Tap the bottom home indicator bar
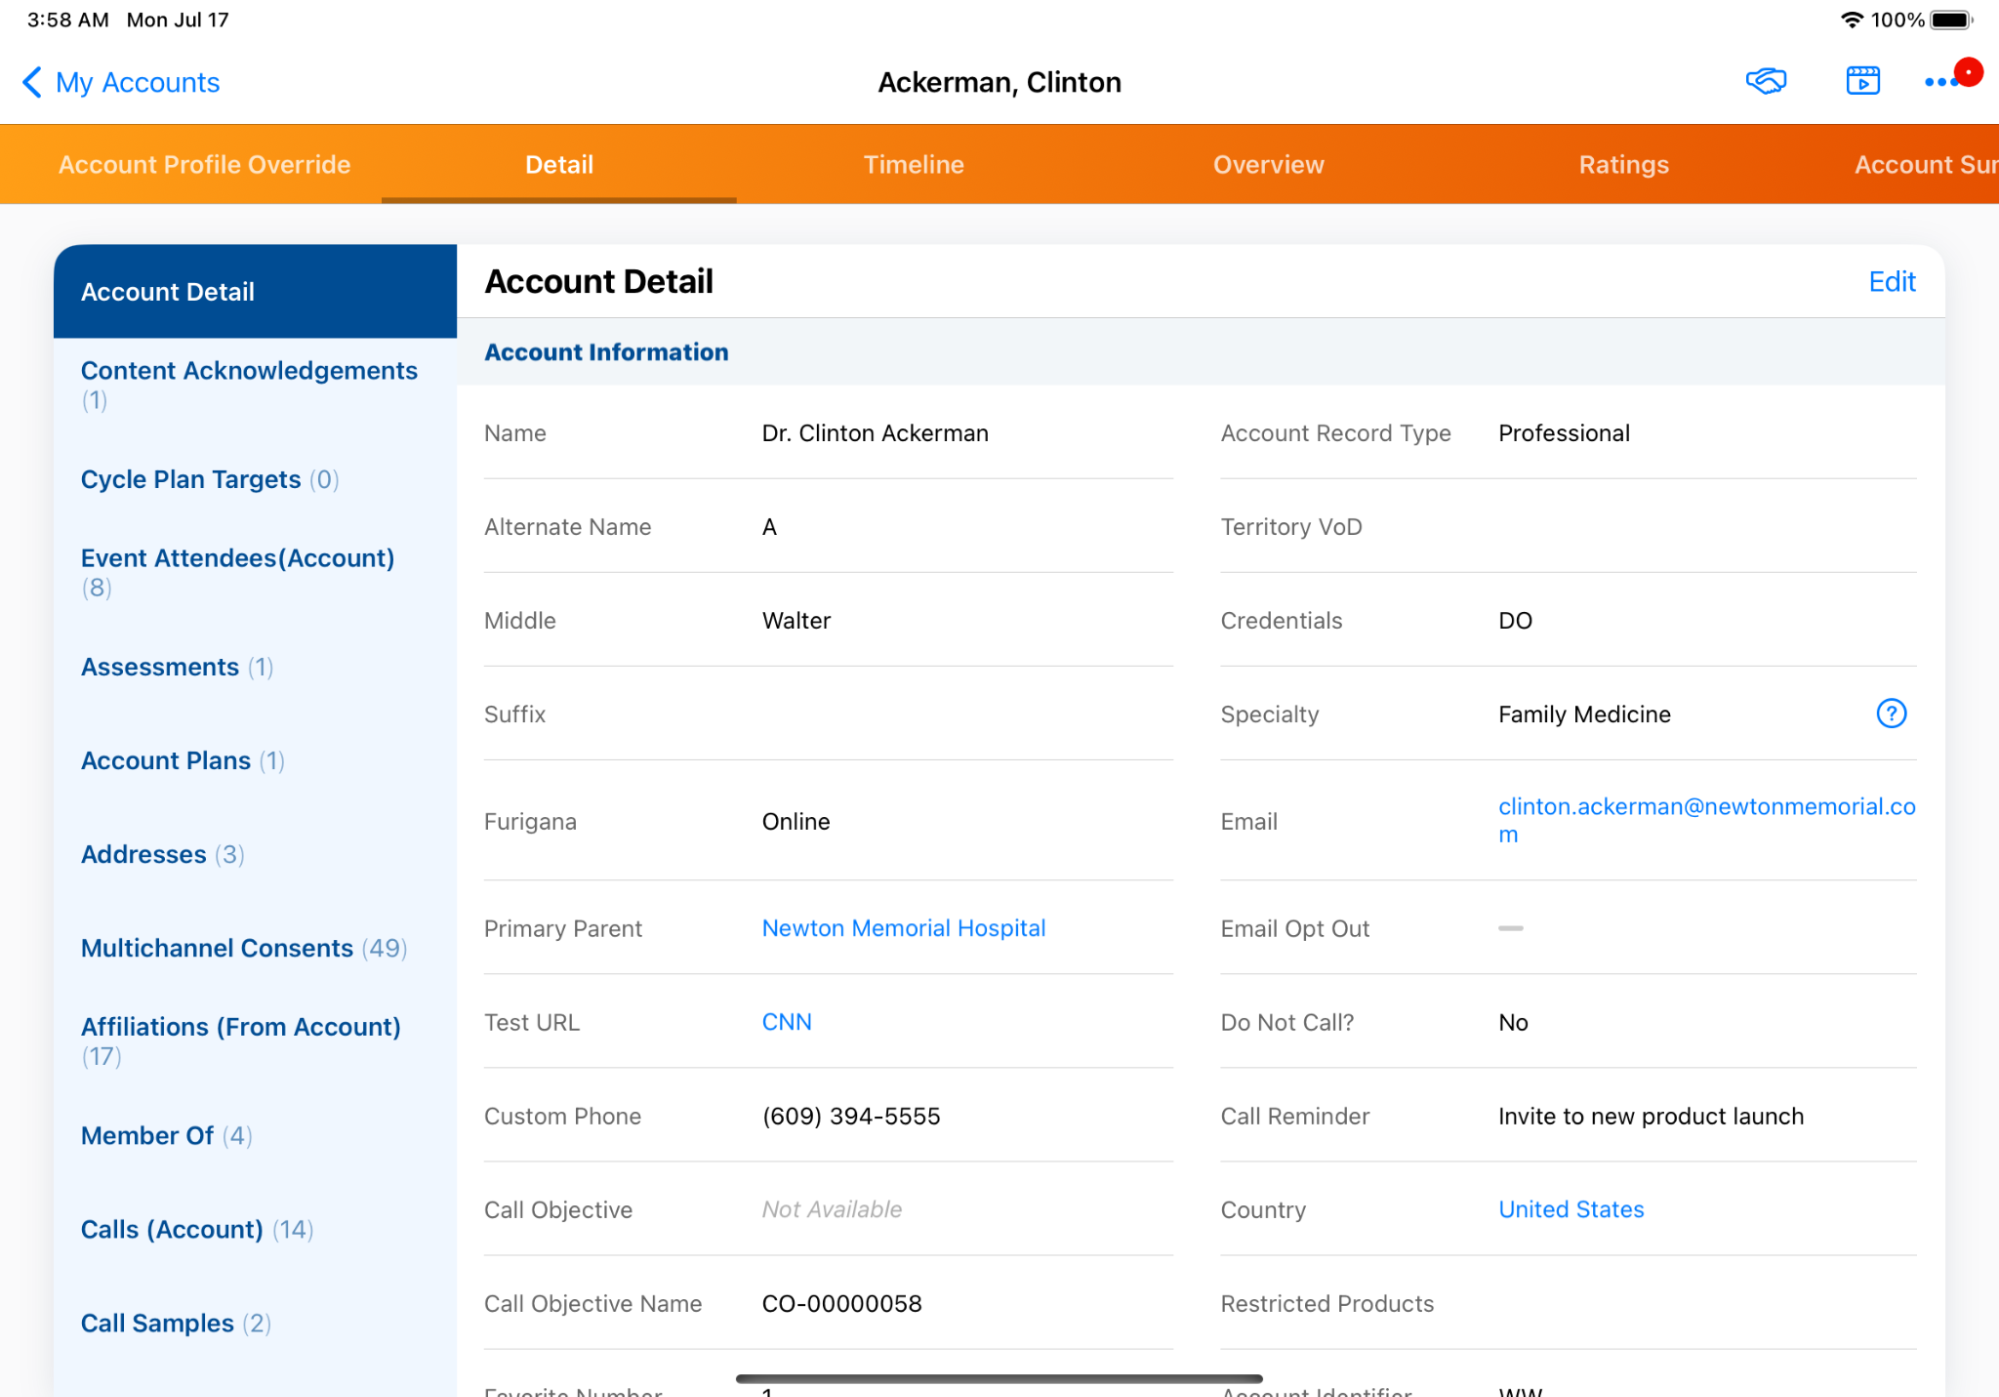Viewport: 1999px width, 1397px height. point(998,1379)
